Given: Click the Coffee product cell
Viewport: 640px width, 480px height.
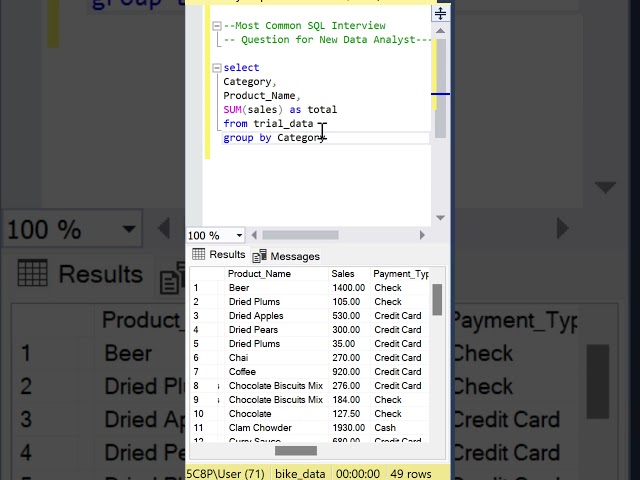Looking at the screenshot, I should [242, 372].
